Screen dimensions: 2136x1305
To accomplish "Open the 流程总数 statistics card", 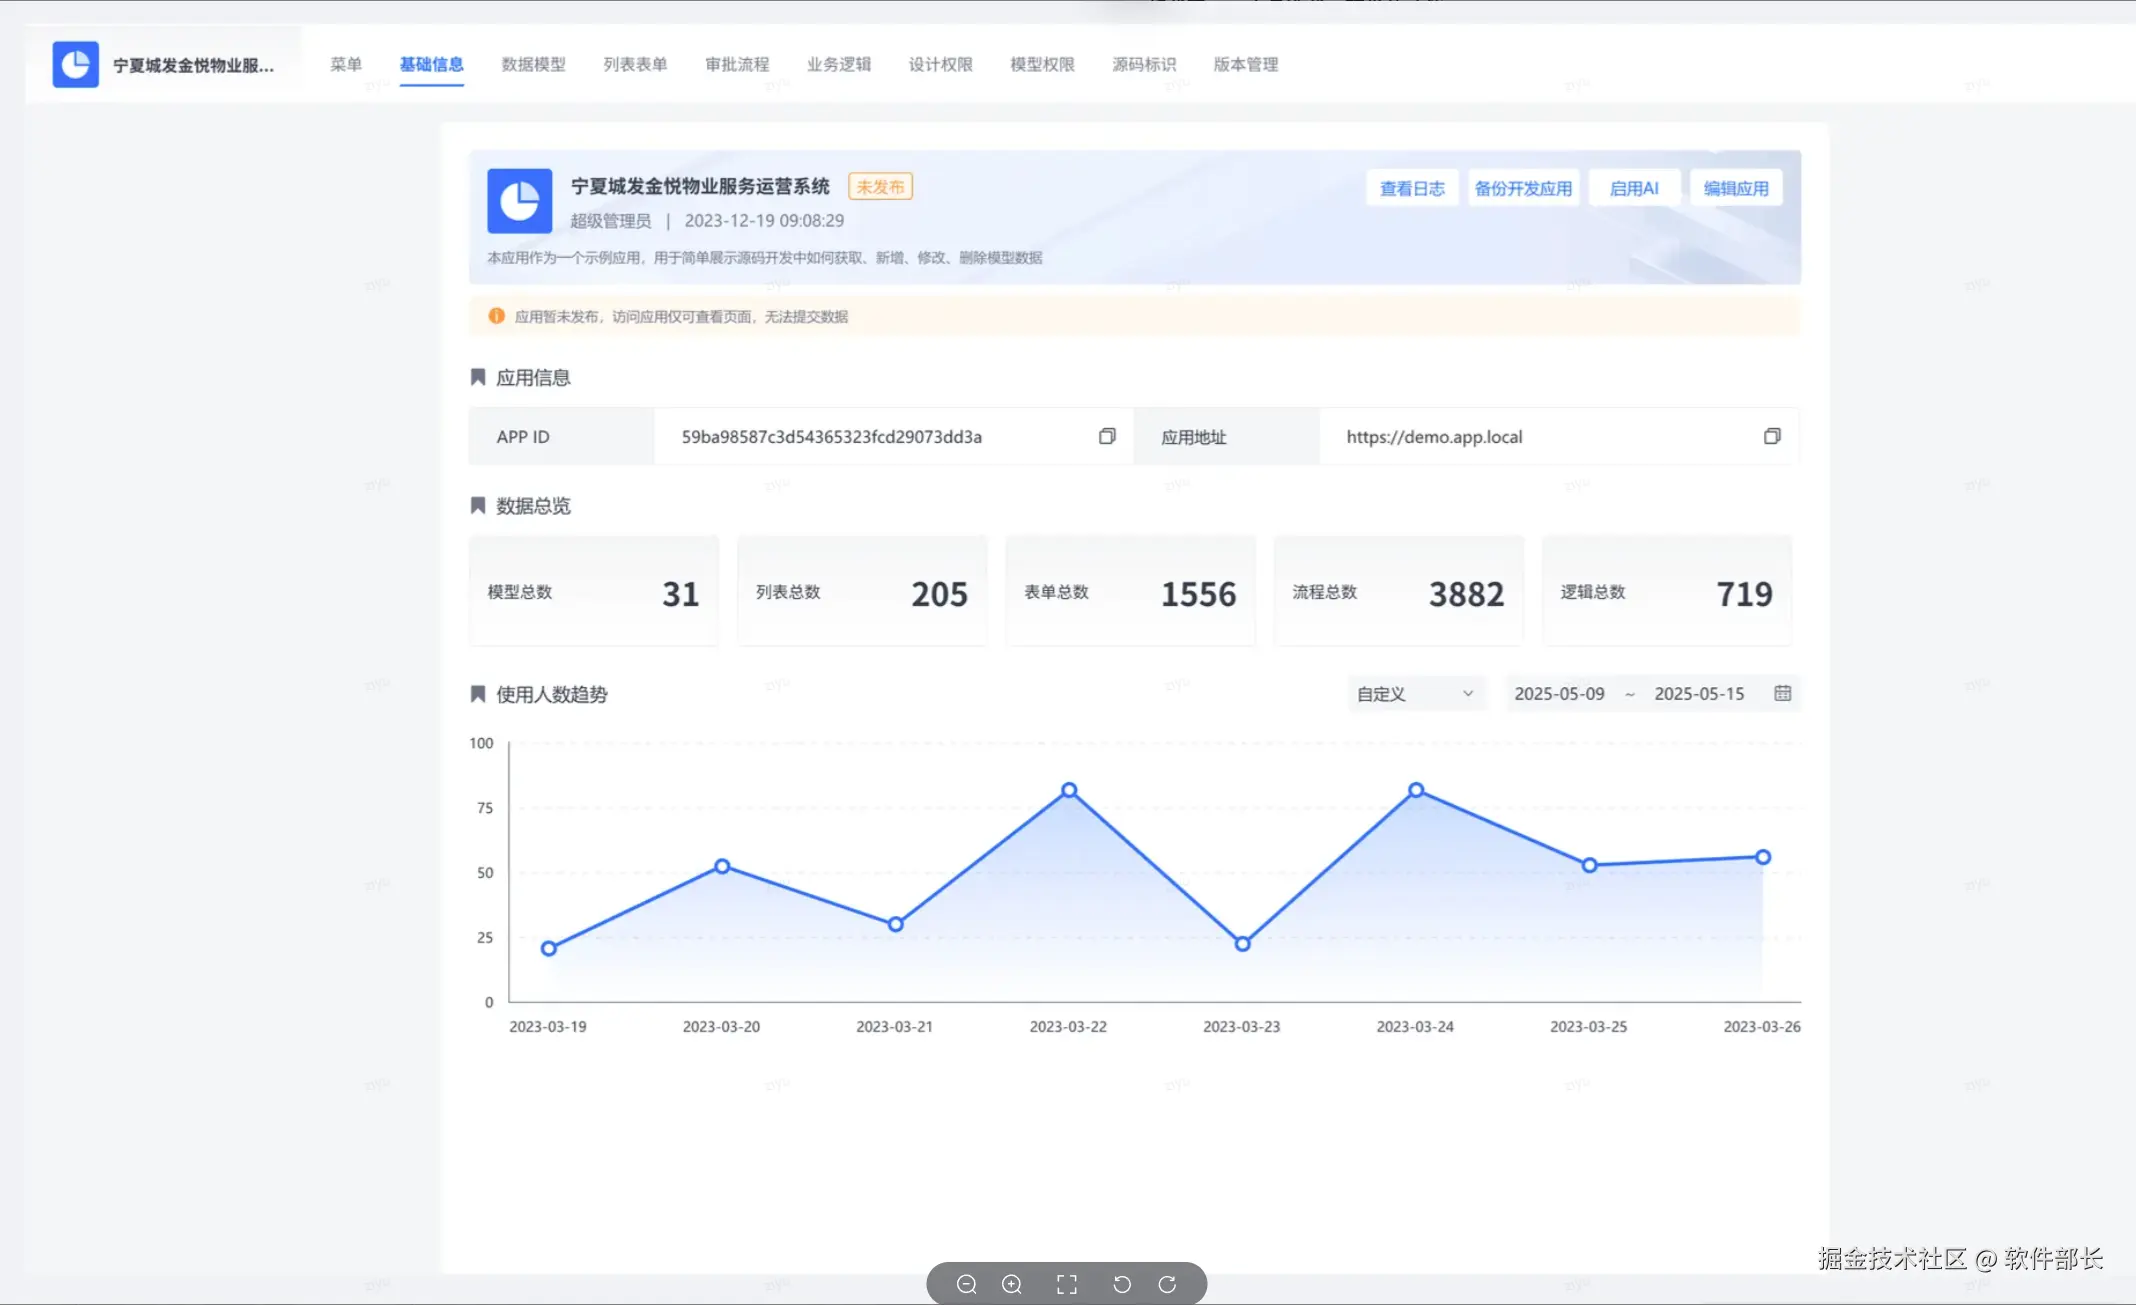I will point(1397,592).
